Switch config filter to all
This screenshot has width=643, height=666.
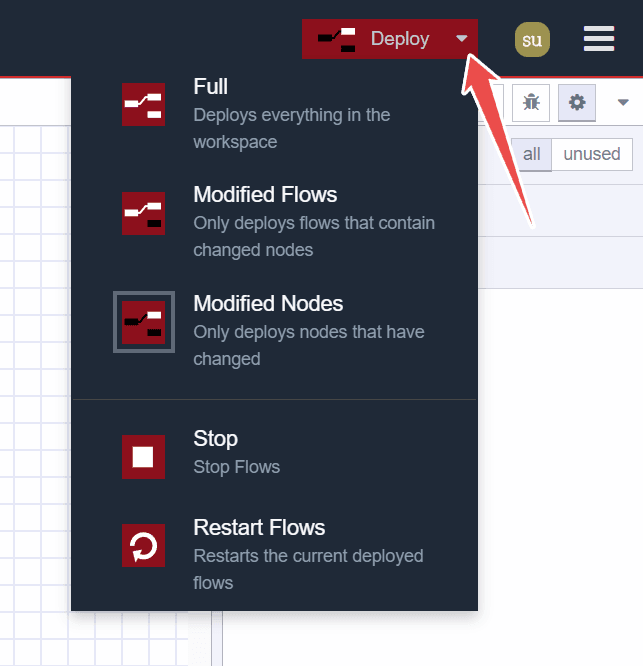point(531,155)
